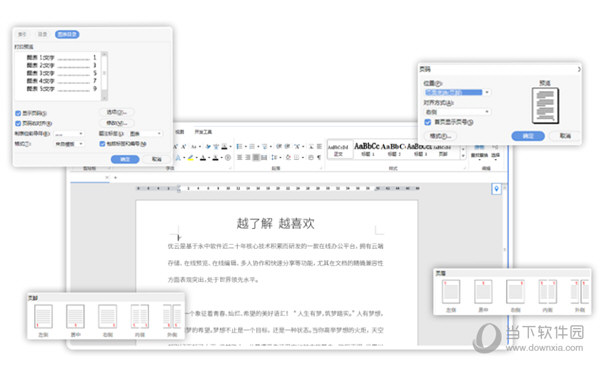
Task: Choose 右侧 layout in 页眉 panel
Action: 515,296
